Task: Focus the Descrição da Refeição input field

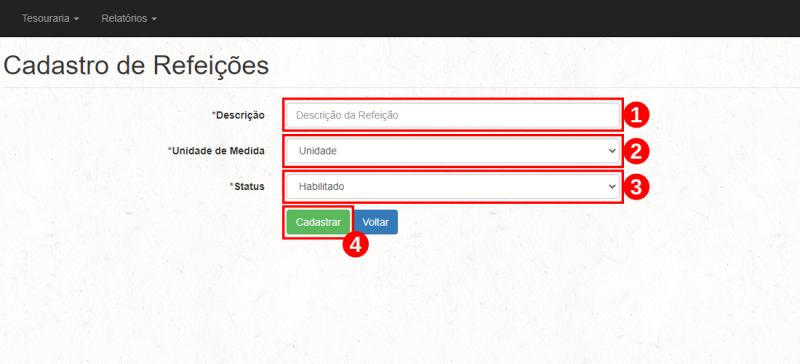Action: click(x=453, y=115)
